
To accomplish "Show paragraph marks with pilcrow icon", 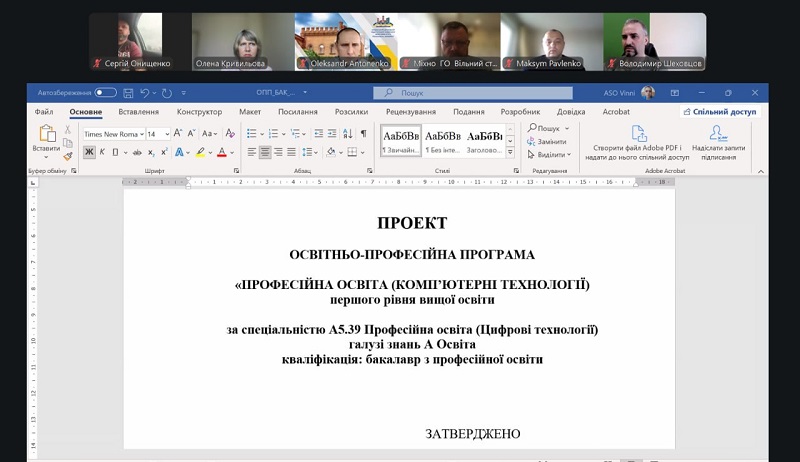I will pyautogui.click(x=363, y=133).
